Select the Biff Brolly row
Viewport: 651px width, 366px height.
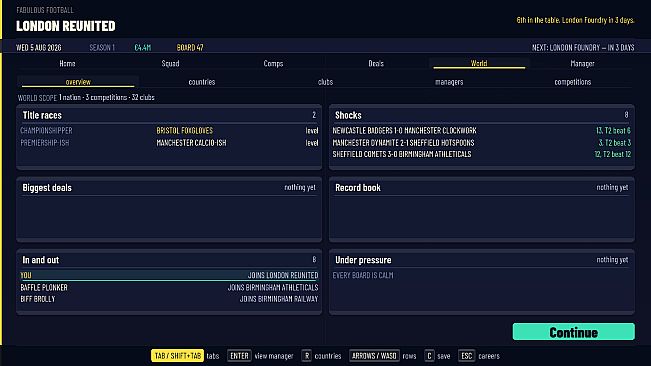pos(169,299)
